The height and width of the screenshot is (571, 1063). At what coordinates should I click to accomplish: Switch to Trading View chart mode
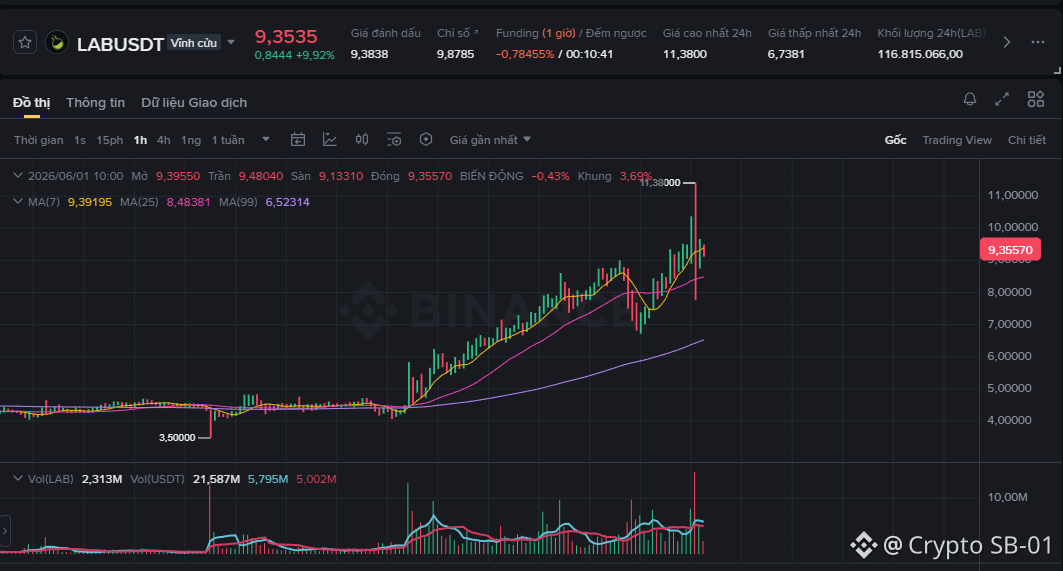pos(957,140)
